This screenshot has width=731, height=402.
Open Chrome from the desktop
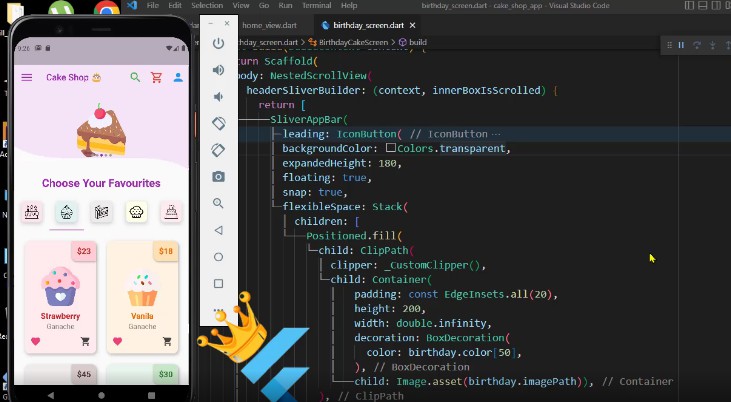[106, 8]
